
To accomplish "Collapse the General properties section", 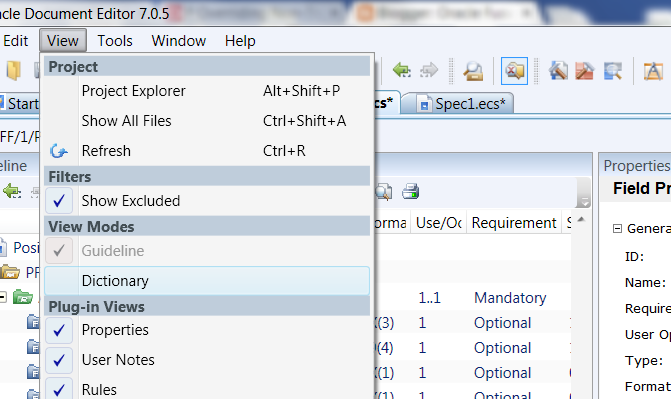I will (x=617, y=229).
